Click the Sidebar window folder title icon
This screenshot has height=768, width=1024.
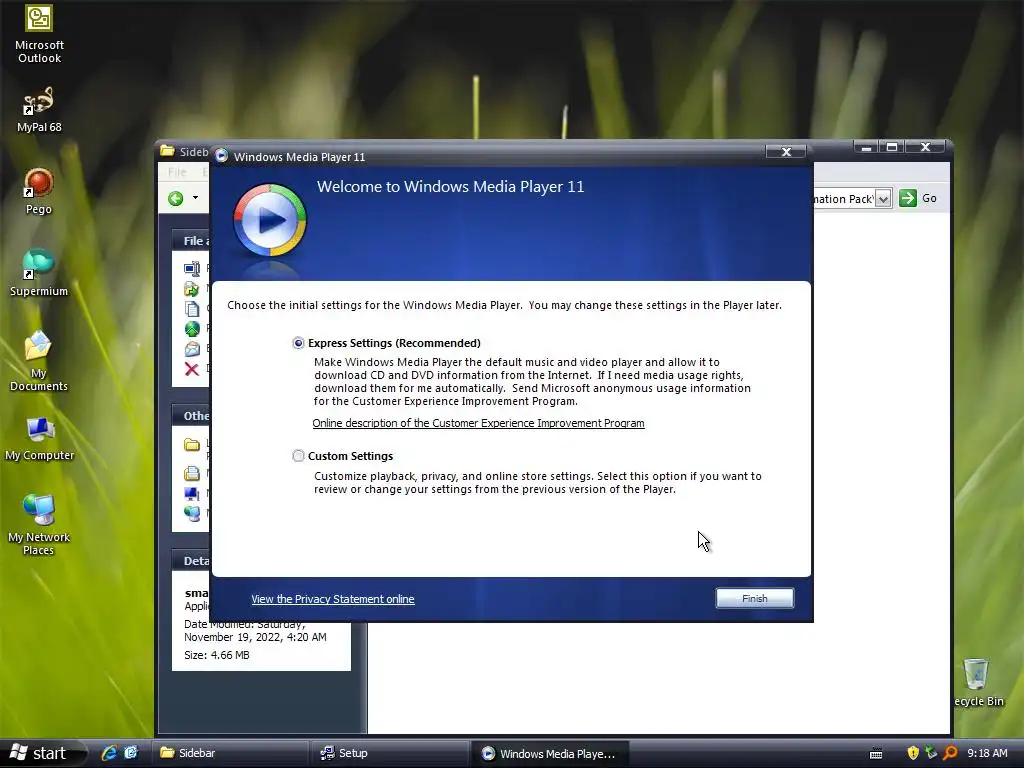(167, 151)
